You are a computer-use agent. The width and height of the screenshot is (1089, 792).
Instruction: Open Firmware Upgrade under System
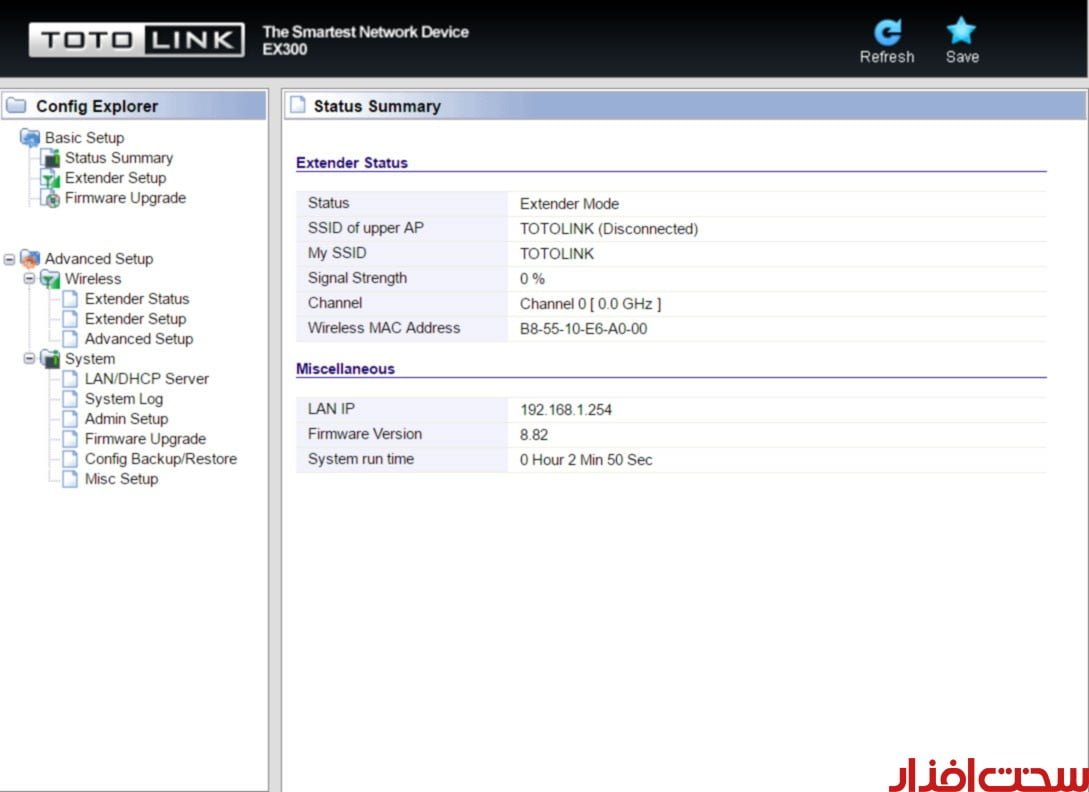click(x=145, y=439)
